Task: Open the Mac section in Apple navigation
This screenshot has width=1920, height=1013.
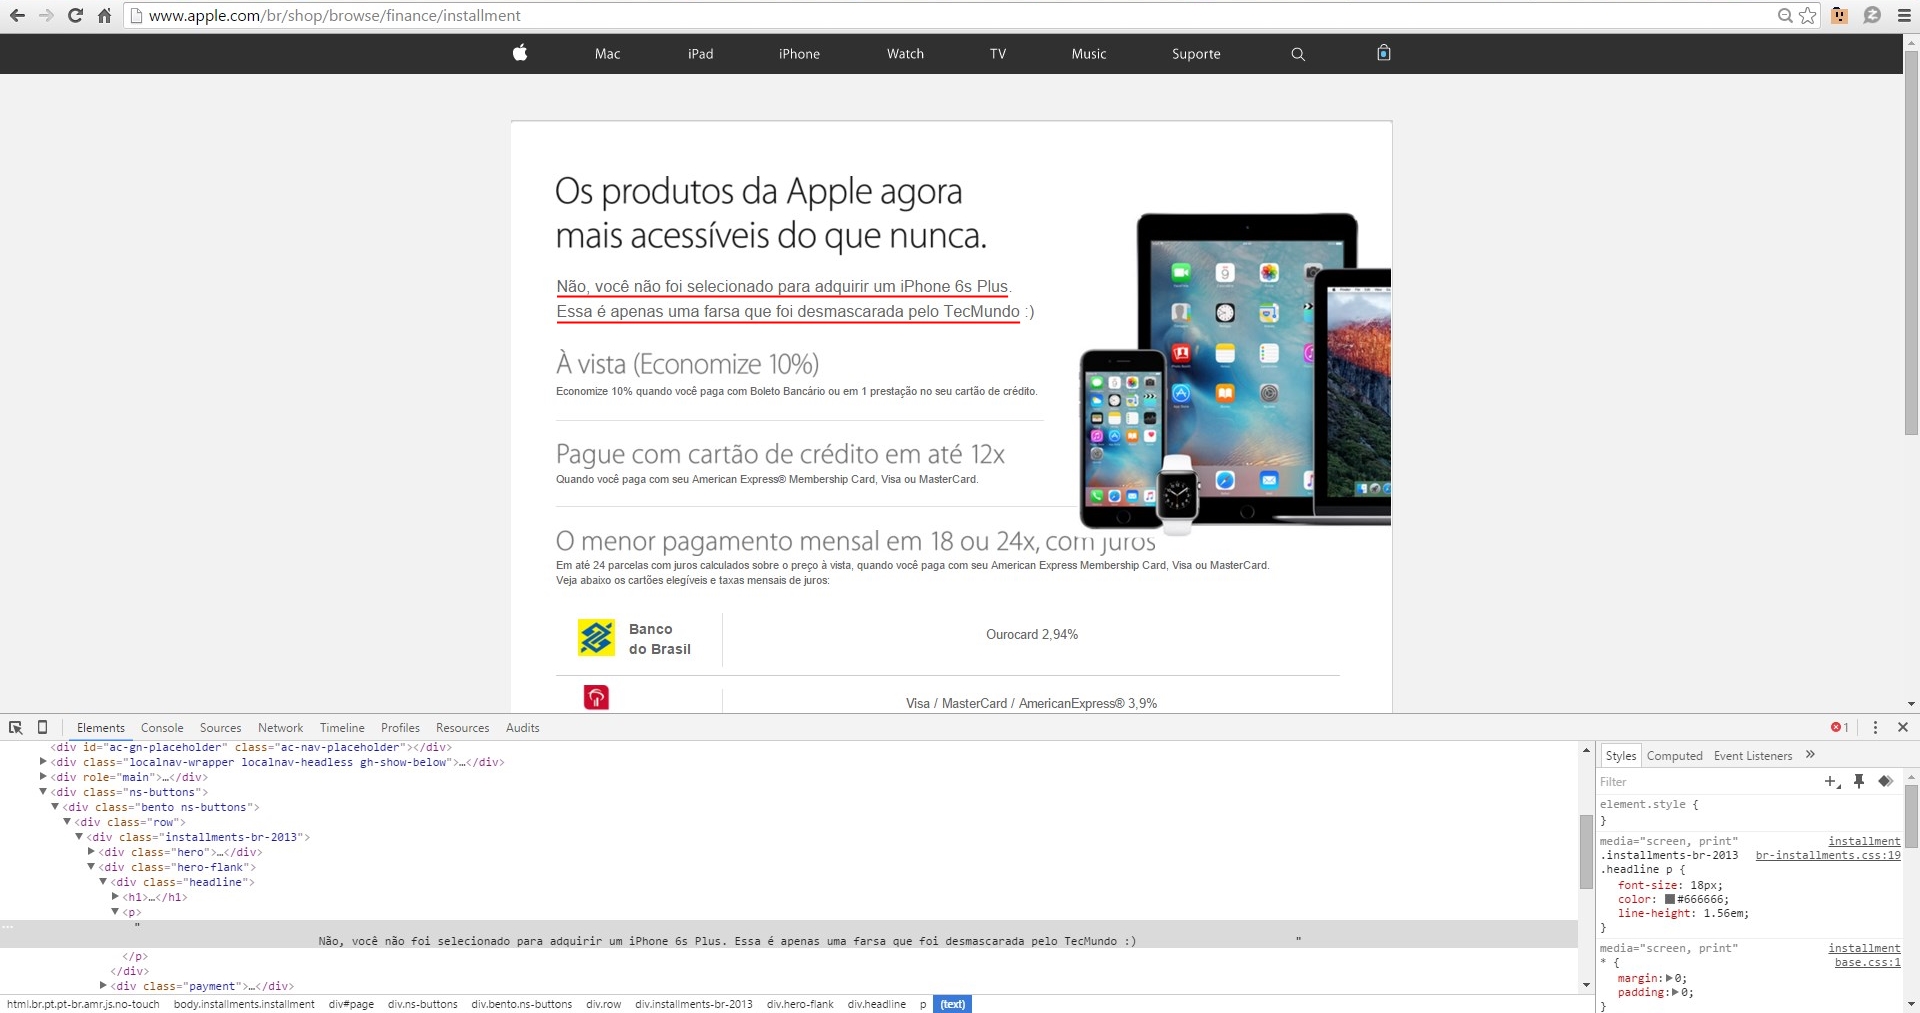Action: [607, 54]
